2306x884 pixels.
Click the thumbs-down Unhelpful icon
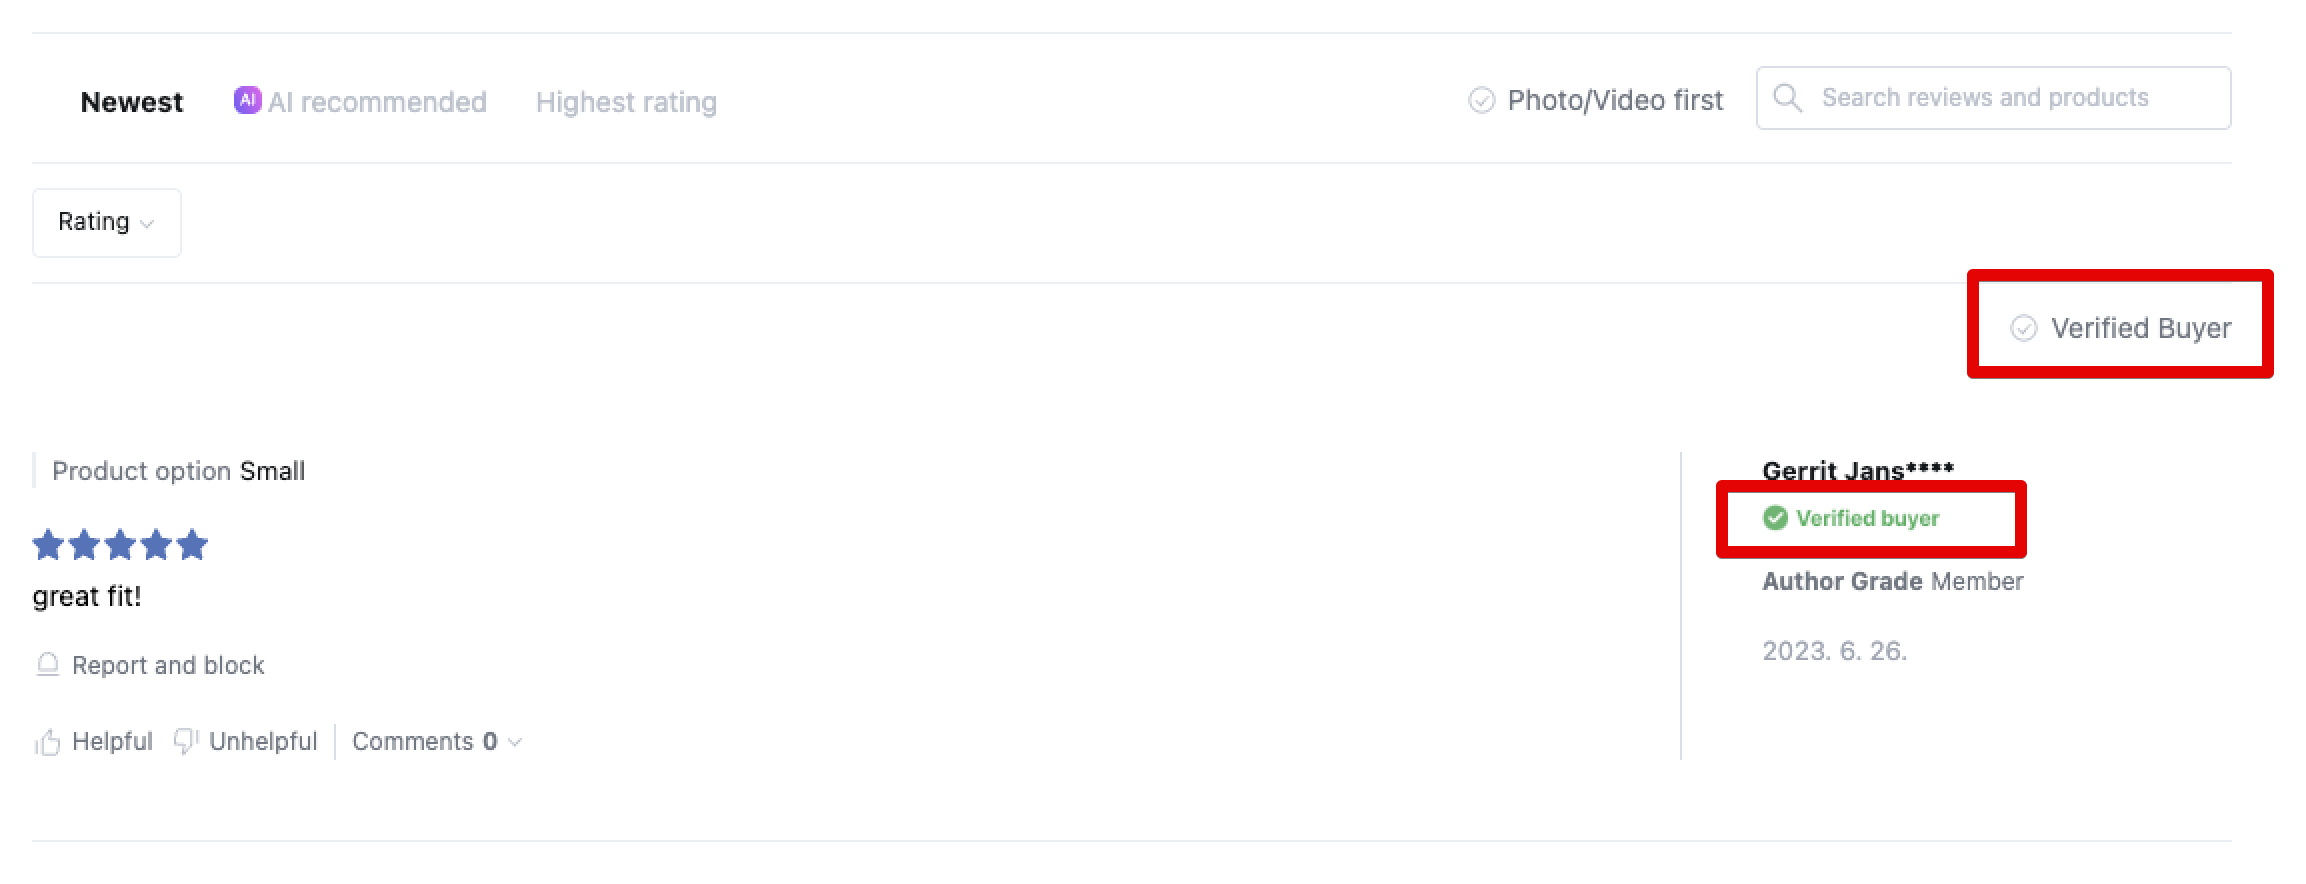point(185,741)
